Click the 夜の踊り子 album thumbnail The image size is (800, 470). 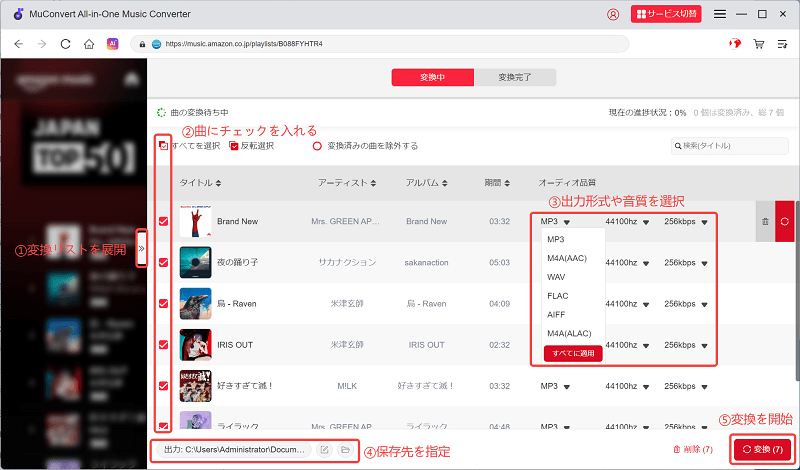click(x=195, y=262)
